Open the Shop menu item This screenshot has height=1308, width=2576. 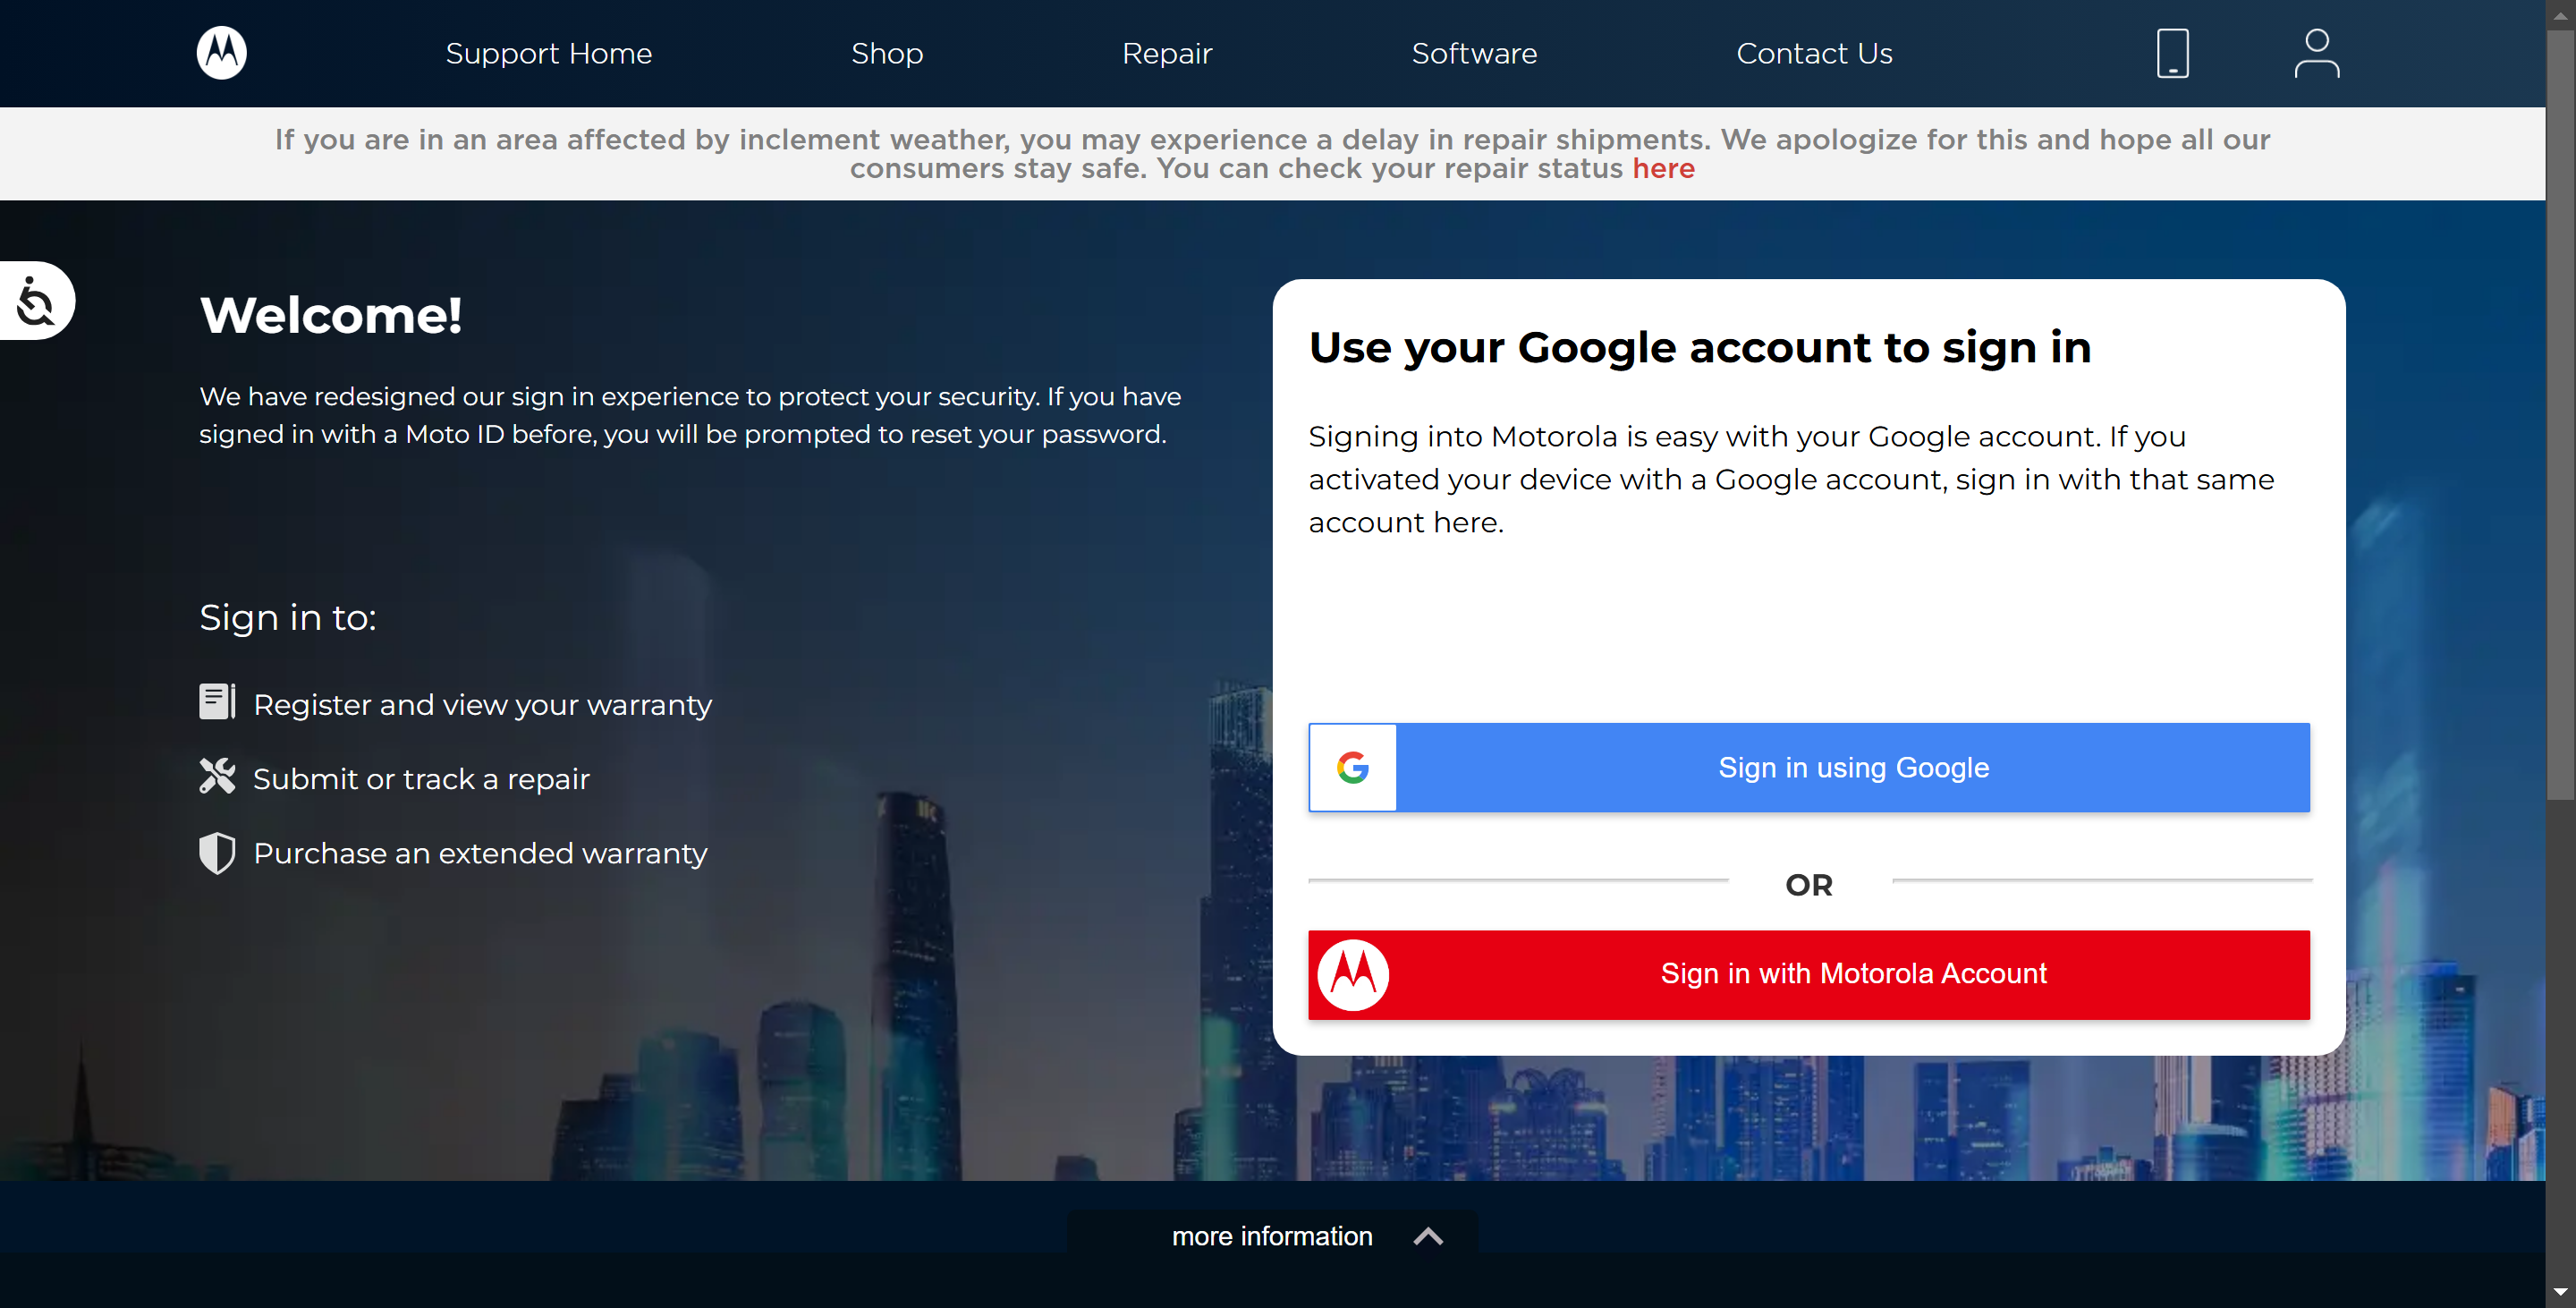click(886, 53)
